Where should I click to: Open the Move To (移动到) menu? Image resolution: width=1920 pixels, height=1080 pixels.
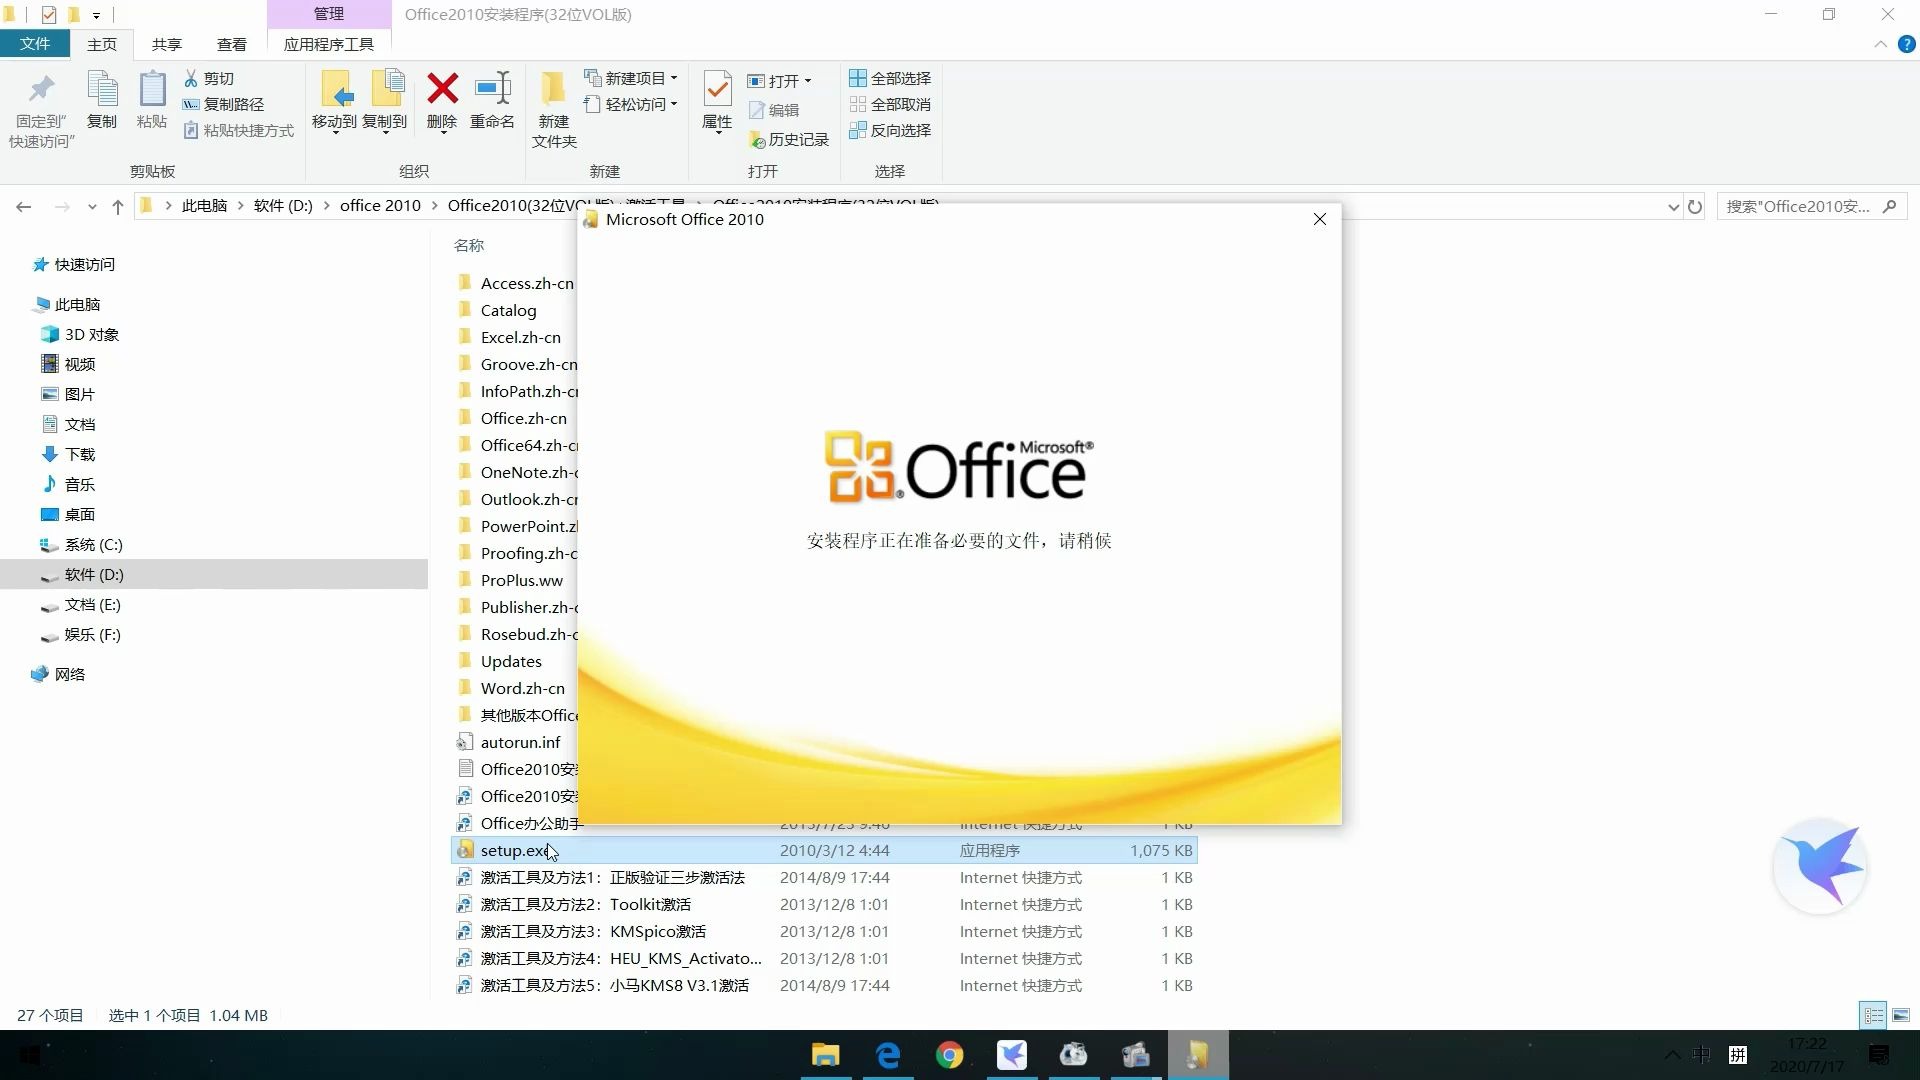334,102
